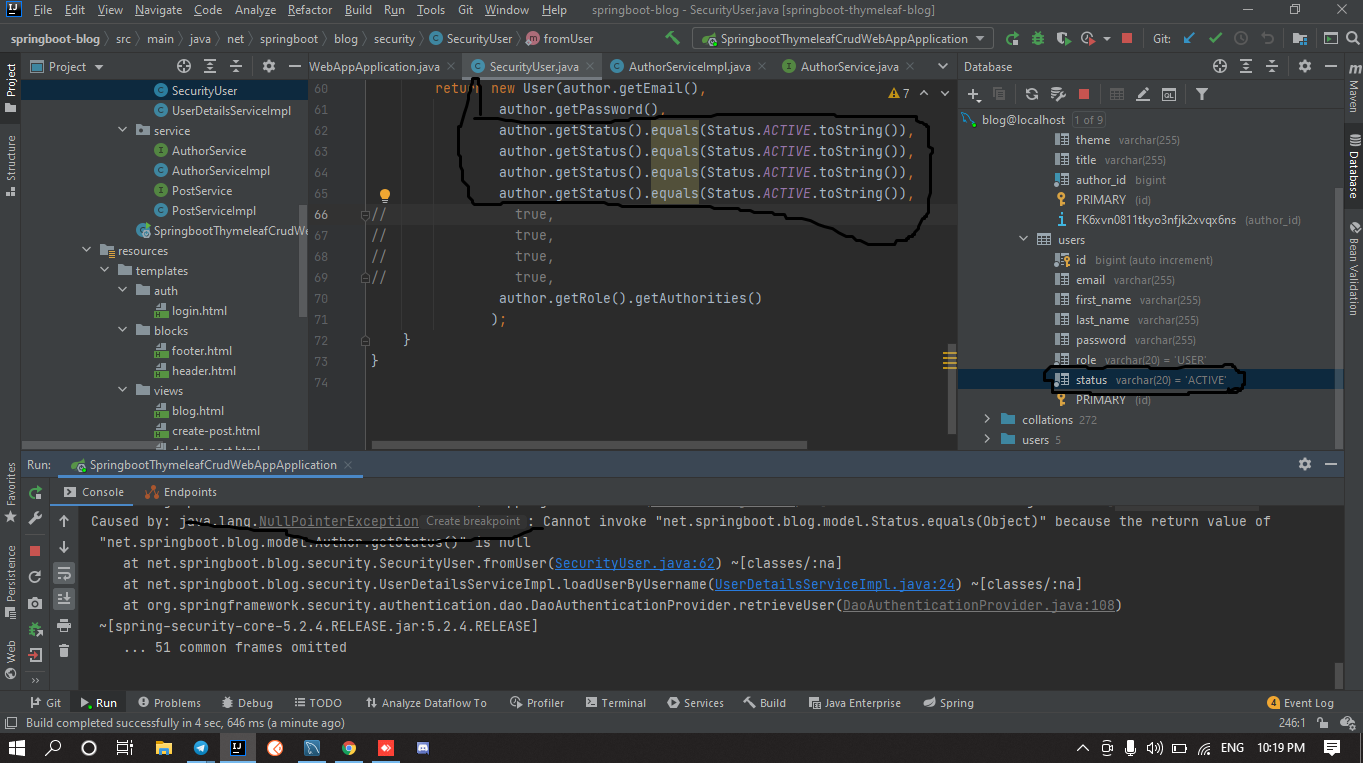
Task: Stop process using Run panel red square
Action: coord(35,550)
